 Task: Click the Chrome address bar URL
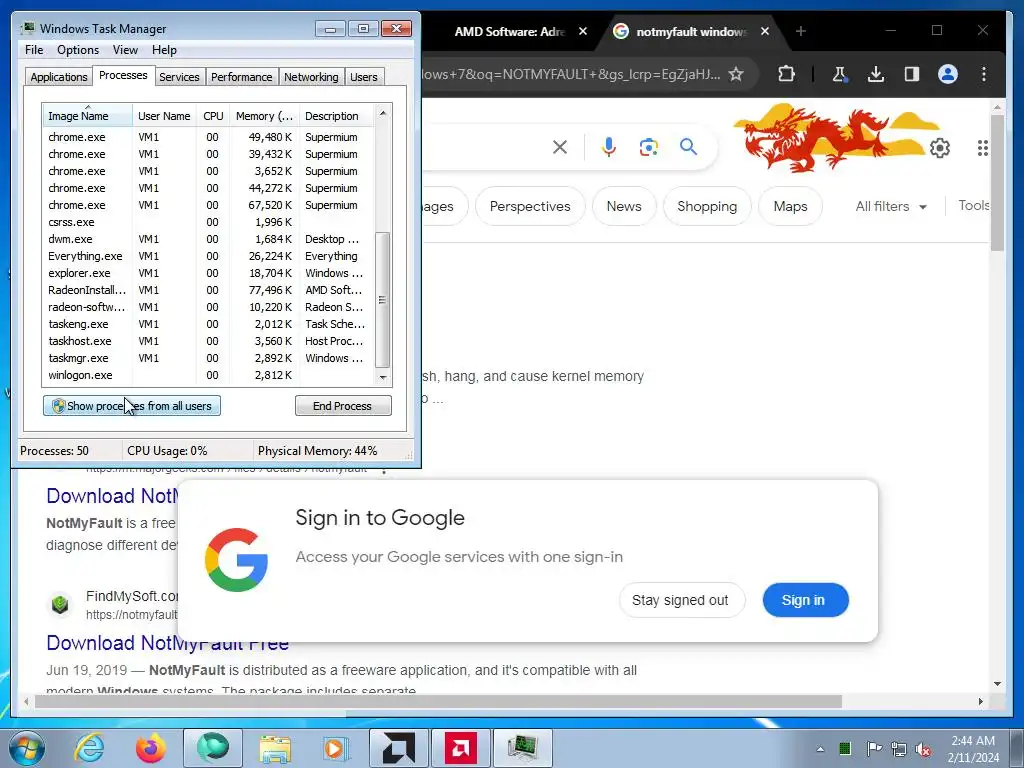[569, 74]
